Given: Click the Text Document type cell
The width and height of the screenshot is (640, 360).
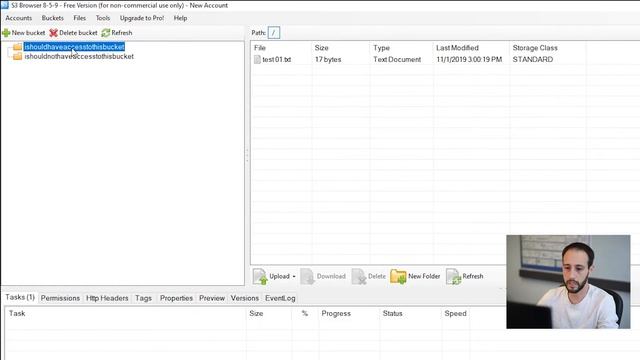Looking at the screenshot, I should click(397, 60).
